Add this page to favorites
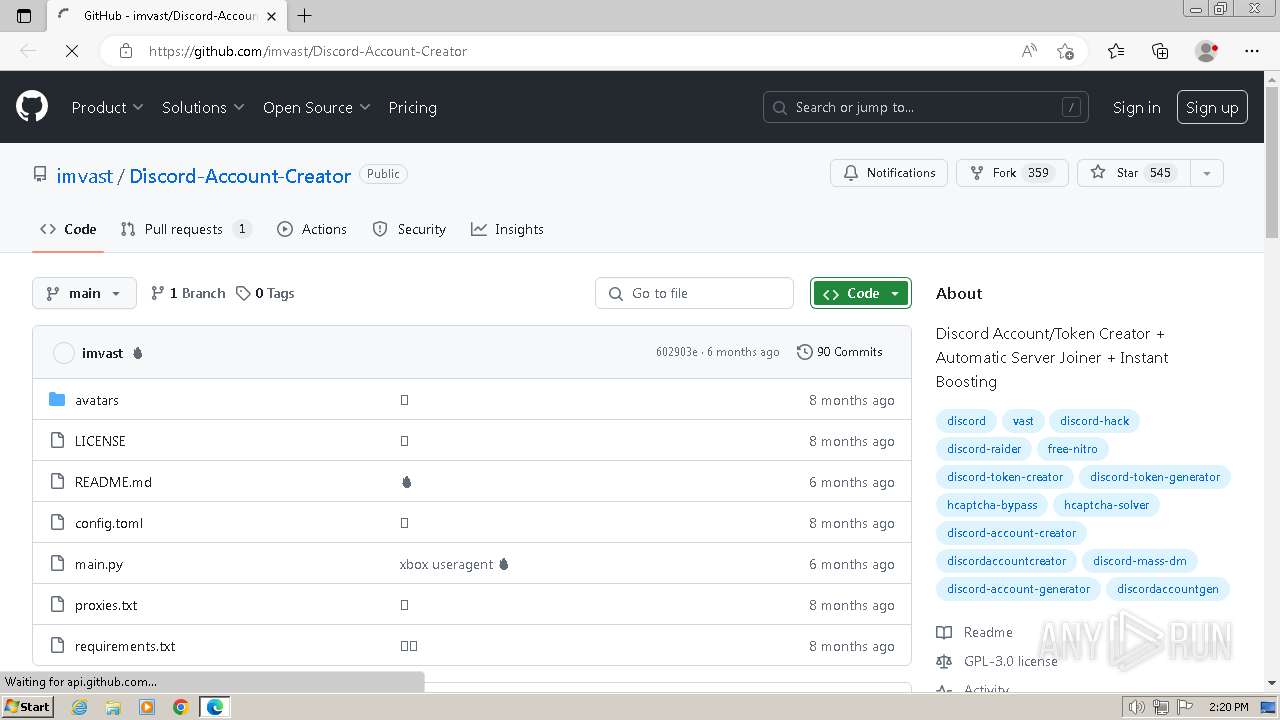The height and width of the screenshot is (720, 1280). pyautogui.click(x=1065, y=51)
